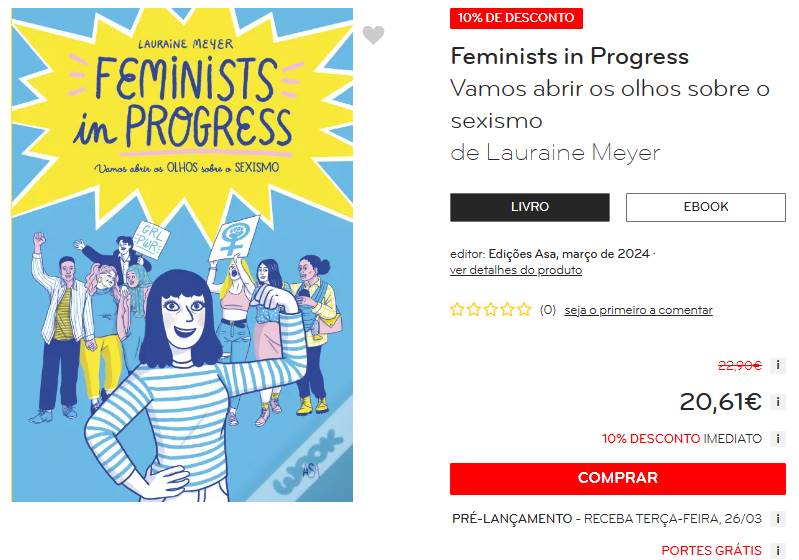The width and height of the screenshot is (799, 560).
Task: Select the fifth rating star
Action: pos(524,310)
